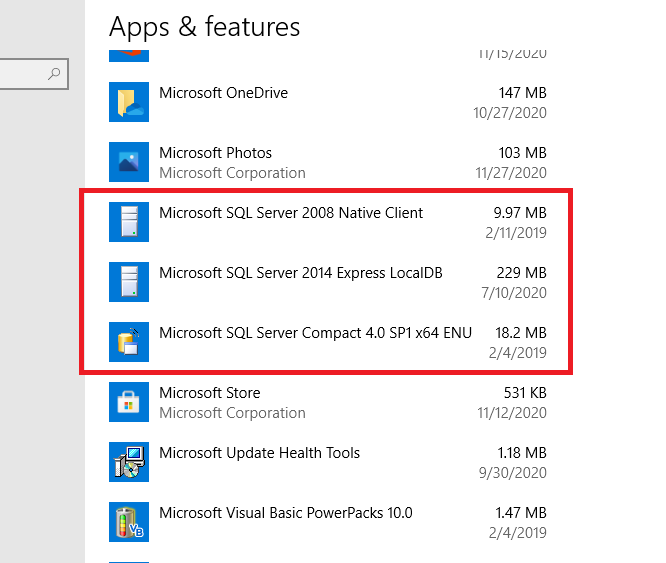This screenshot has width=666, height=563.
Task: Click the Microsoft Store shopping bag icon
Action: pyautogui.click(x=129, y=402)
